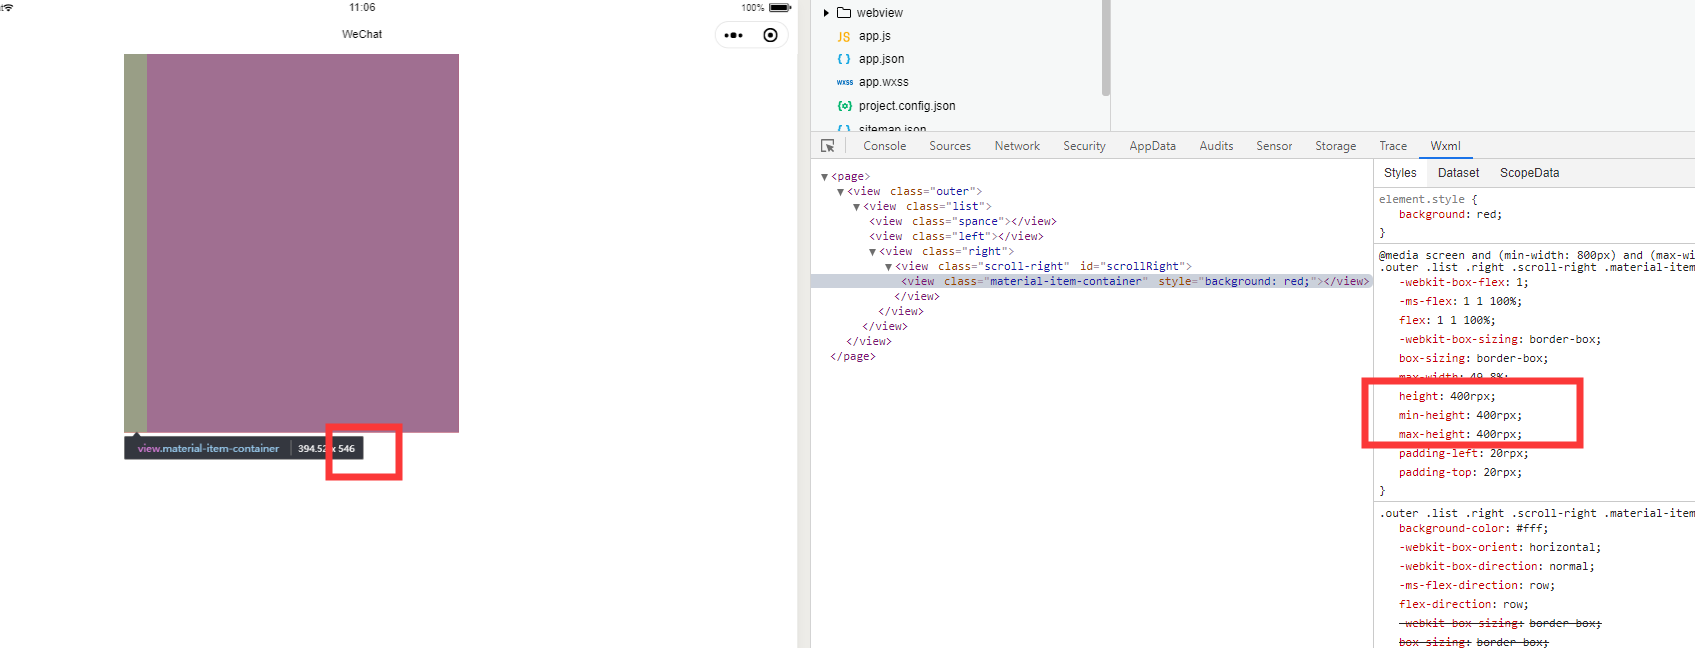The image size is (1695, 648).
Task: Click the background-color: #fff property
Action: click(1473, 529)
